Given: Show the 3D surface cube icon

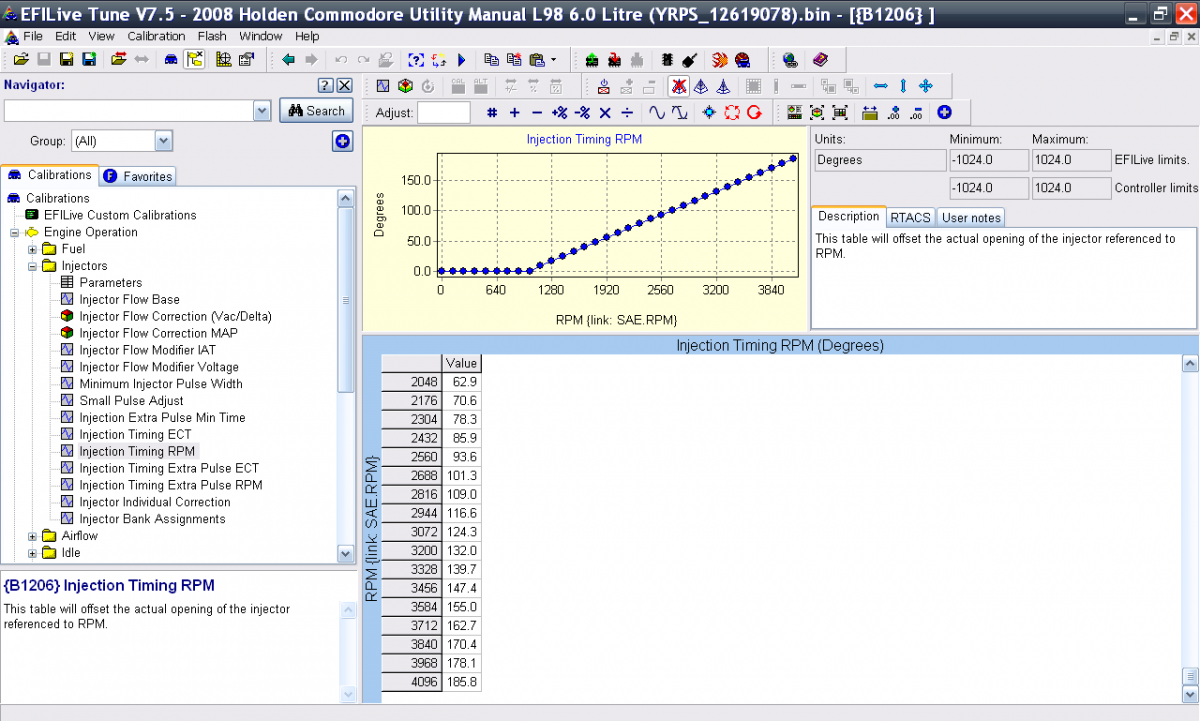Looking at the screenshot, I should click(x=405, y=86).
